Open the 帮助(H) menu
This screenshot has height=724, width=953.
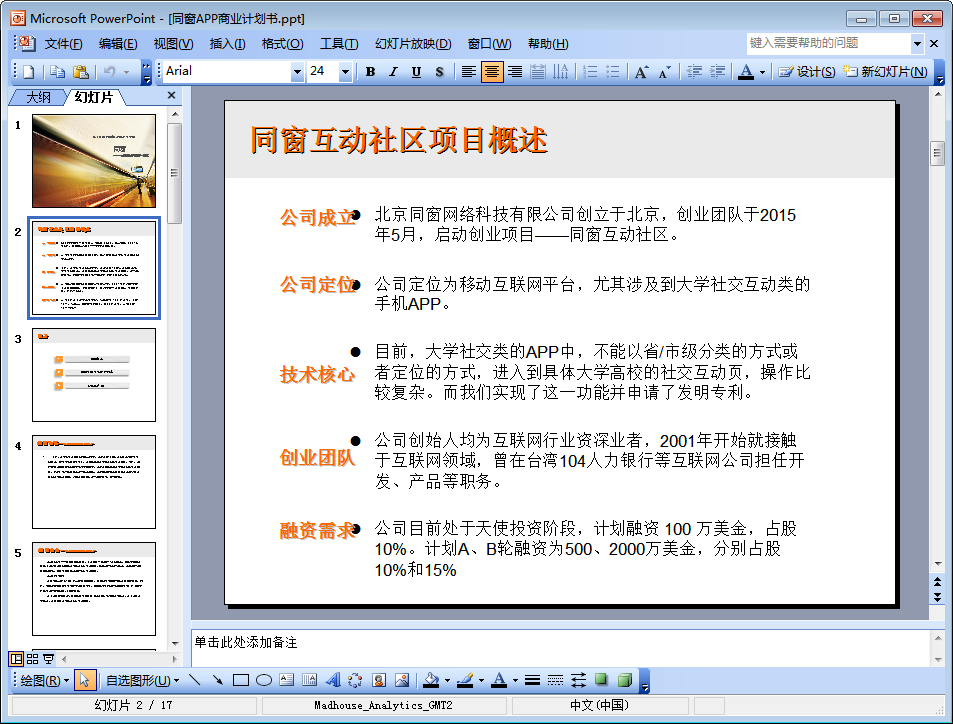tap(548, 44)
